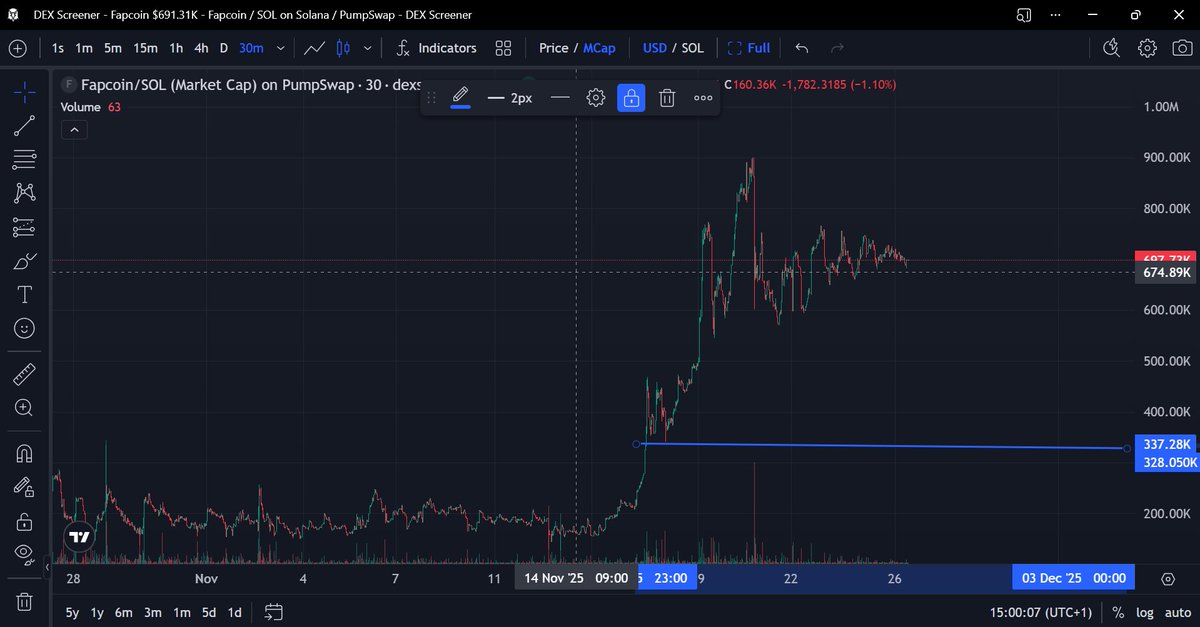Toggle hide all drawings eye icon
Image resolution: width=1200 pixels, height=627 pixels.
click(24, 554)
